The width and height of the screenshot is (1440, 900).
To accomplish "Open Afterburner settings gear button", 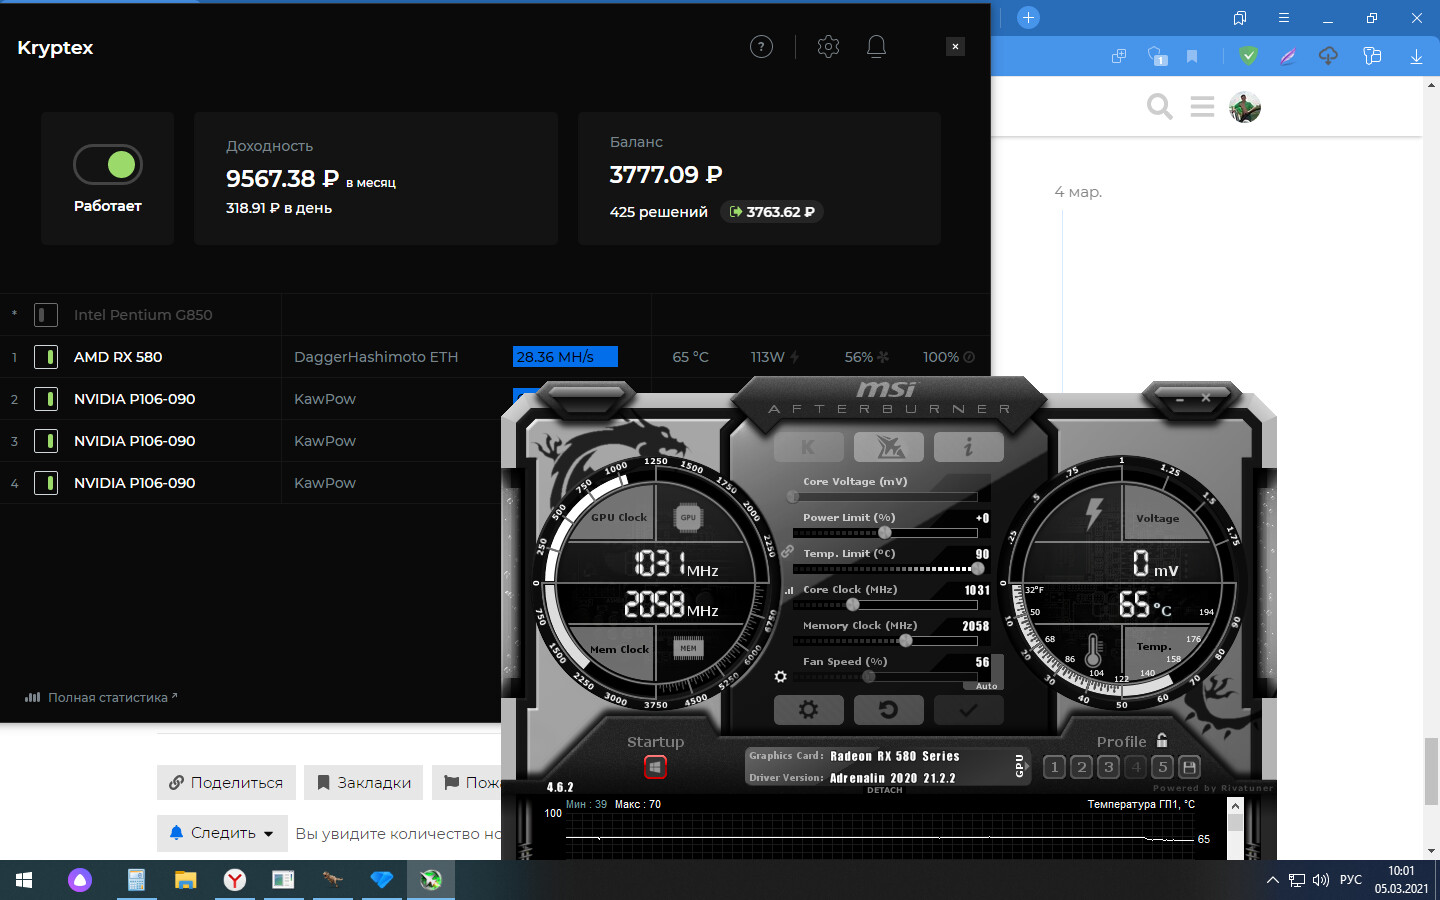I will 808,710.
